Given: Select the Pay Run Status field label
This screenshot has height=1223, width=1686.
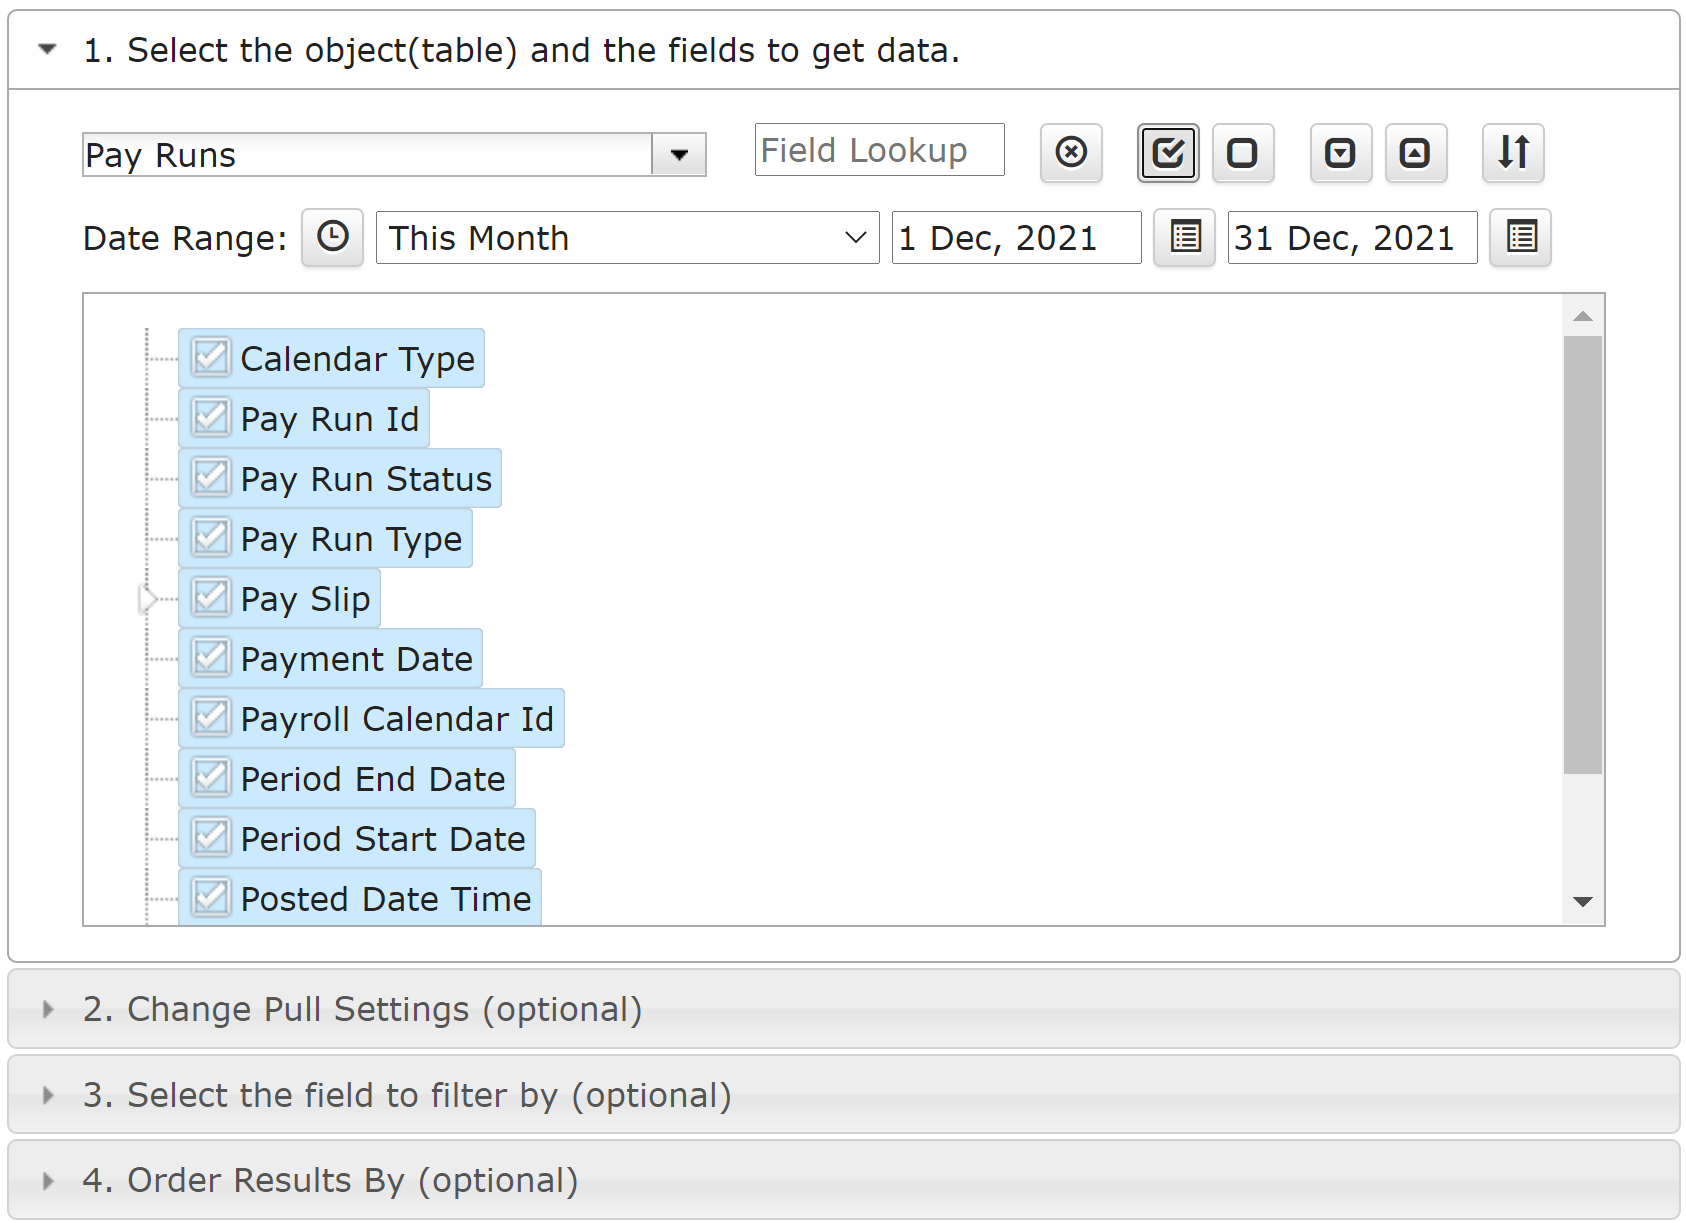Looking at the screenshot, I should pos(366,479).
